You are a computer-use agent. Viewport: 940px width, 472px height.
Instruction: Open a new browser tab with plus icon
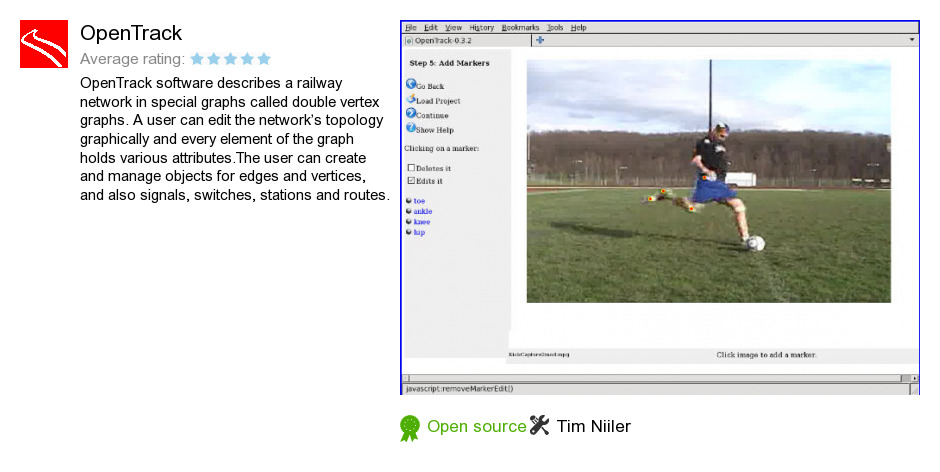pyautogui.click(x=540, y=40)
